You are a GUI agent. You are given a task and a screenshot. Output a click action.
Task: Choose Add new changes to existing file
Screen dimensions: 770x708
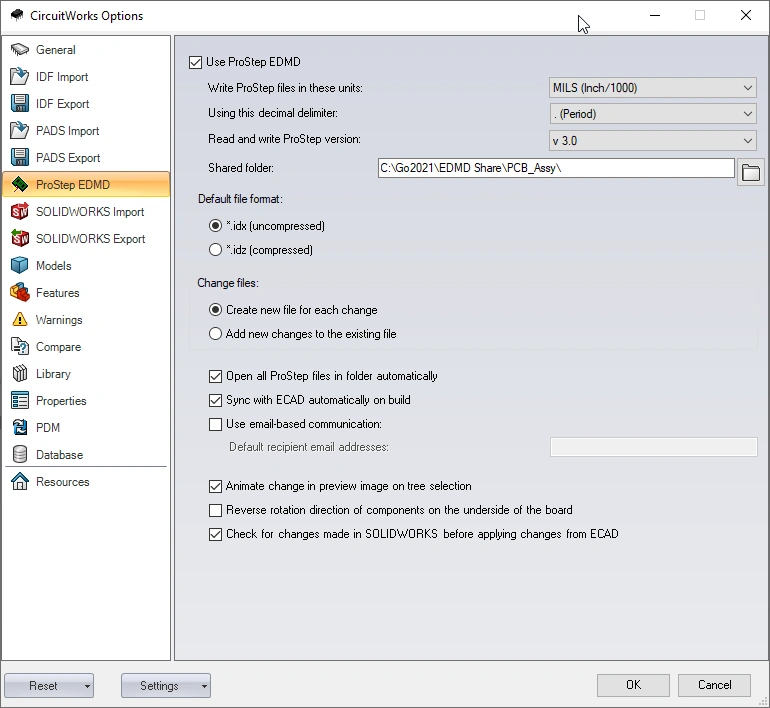click(216, 334)
